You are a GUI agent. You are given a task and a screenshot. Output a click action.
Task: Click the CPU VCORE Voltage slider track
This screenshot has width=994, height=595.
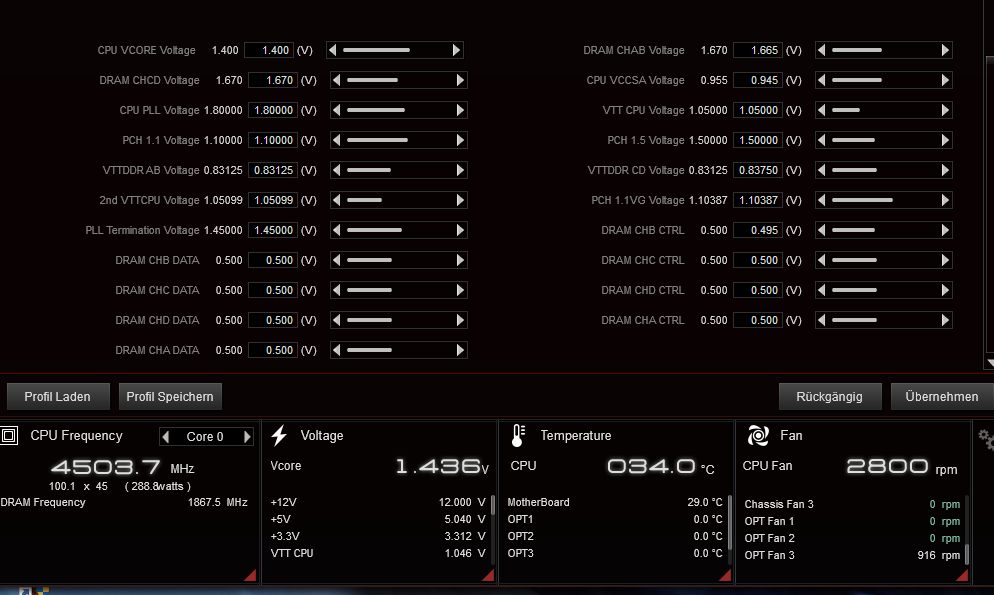[x=394, y=50]
